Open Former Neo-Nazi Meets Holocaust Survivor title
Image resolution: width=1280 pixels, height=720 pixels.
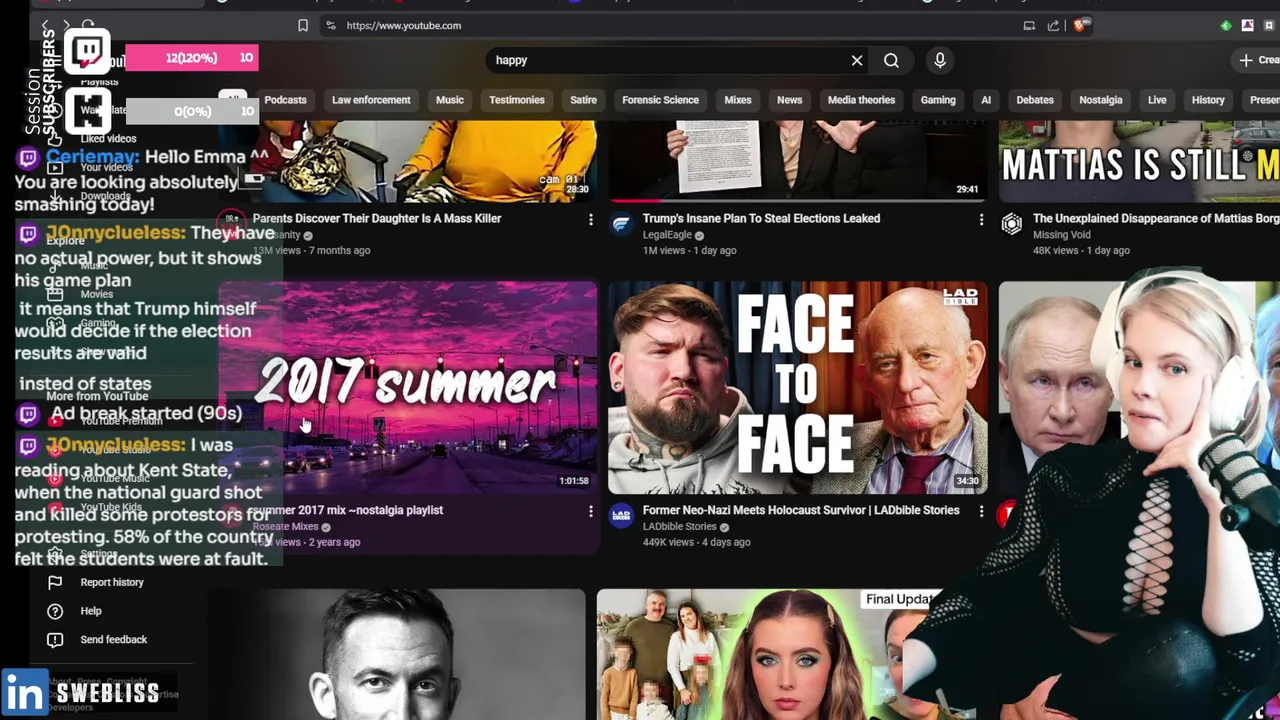[x=801, y=510]
